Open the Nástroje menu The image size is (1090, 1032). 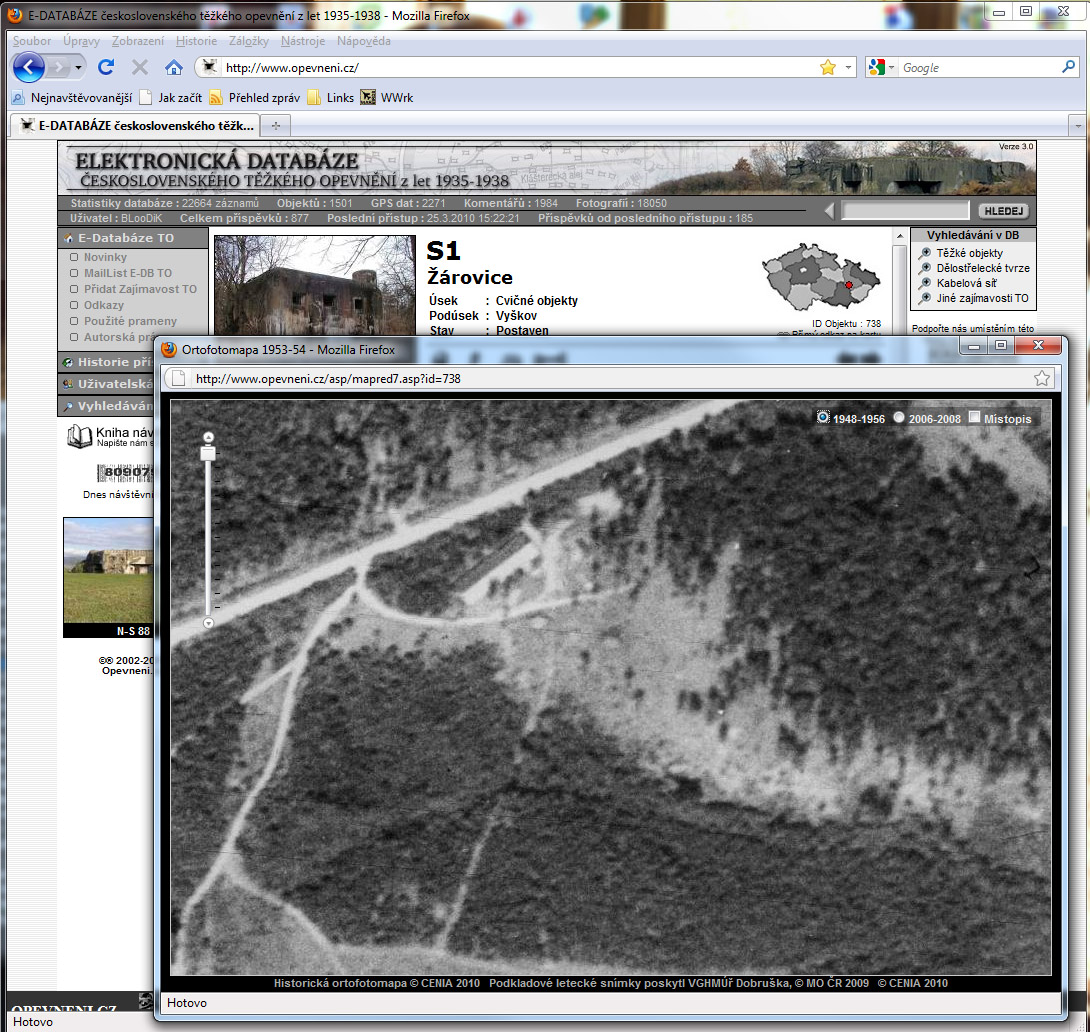(301, 41)
